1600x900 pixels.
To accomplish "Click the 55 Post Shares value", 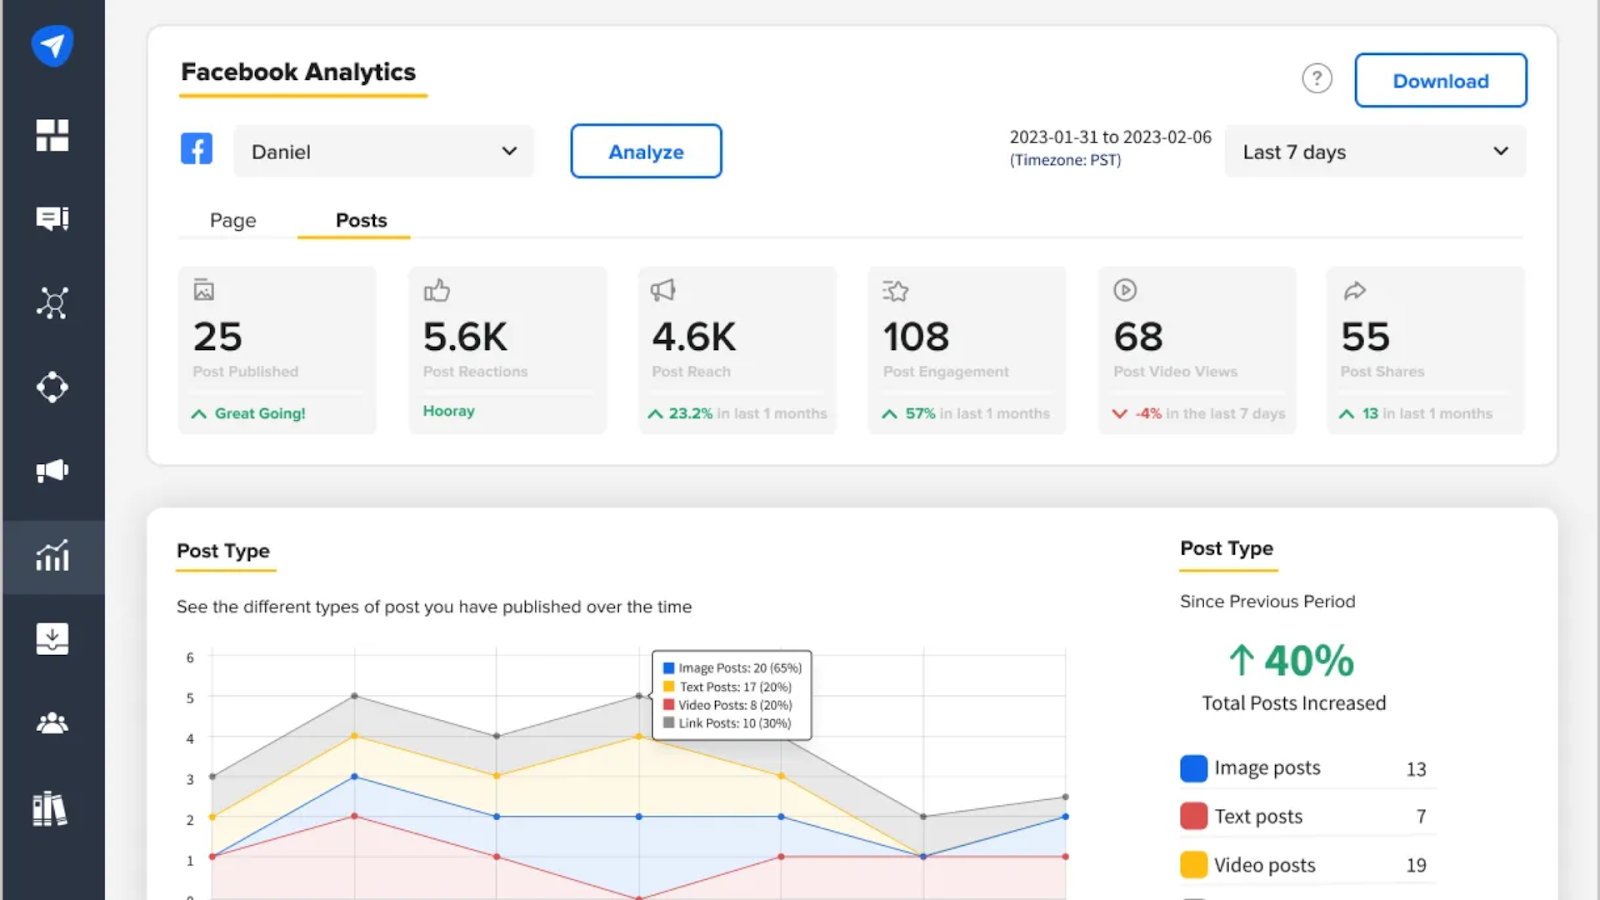I will (x=1366, y=337).
